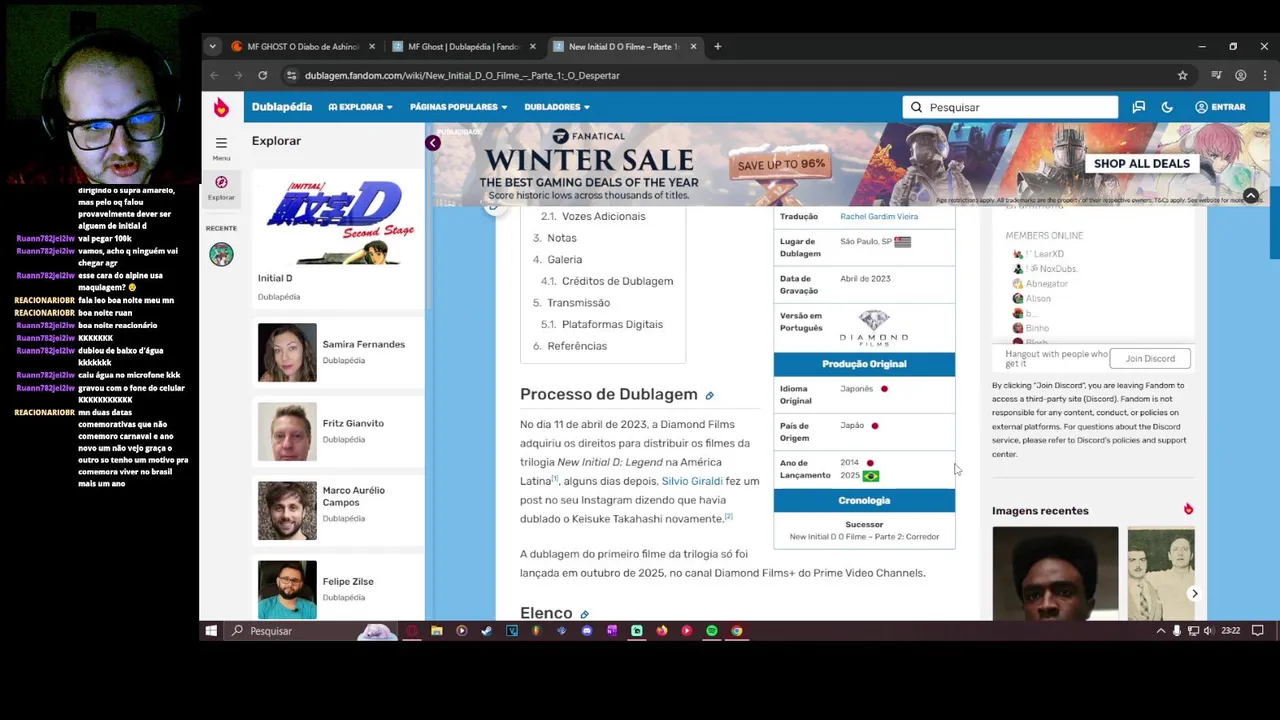The width and height of the screenshot is (1280, 720).
Task: Open the sidebar hamburger Menu icon
Action: click(221, 143)
